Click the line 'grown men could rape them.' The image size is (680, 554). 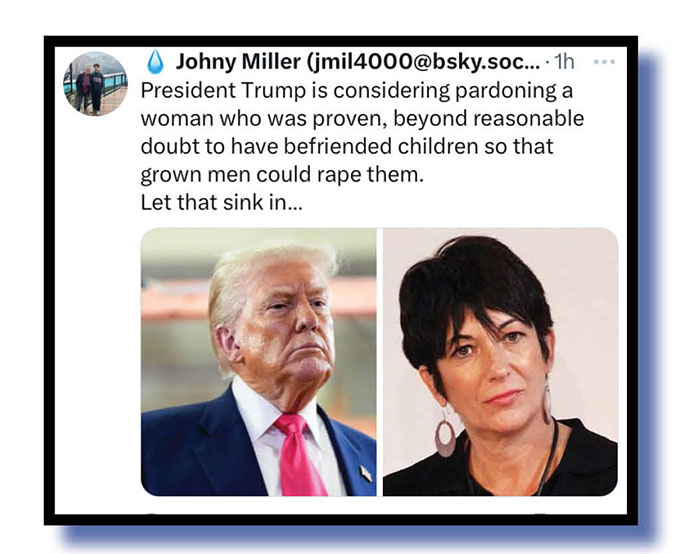pos(282,175)
